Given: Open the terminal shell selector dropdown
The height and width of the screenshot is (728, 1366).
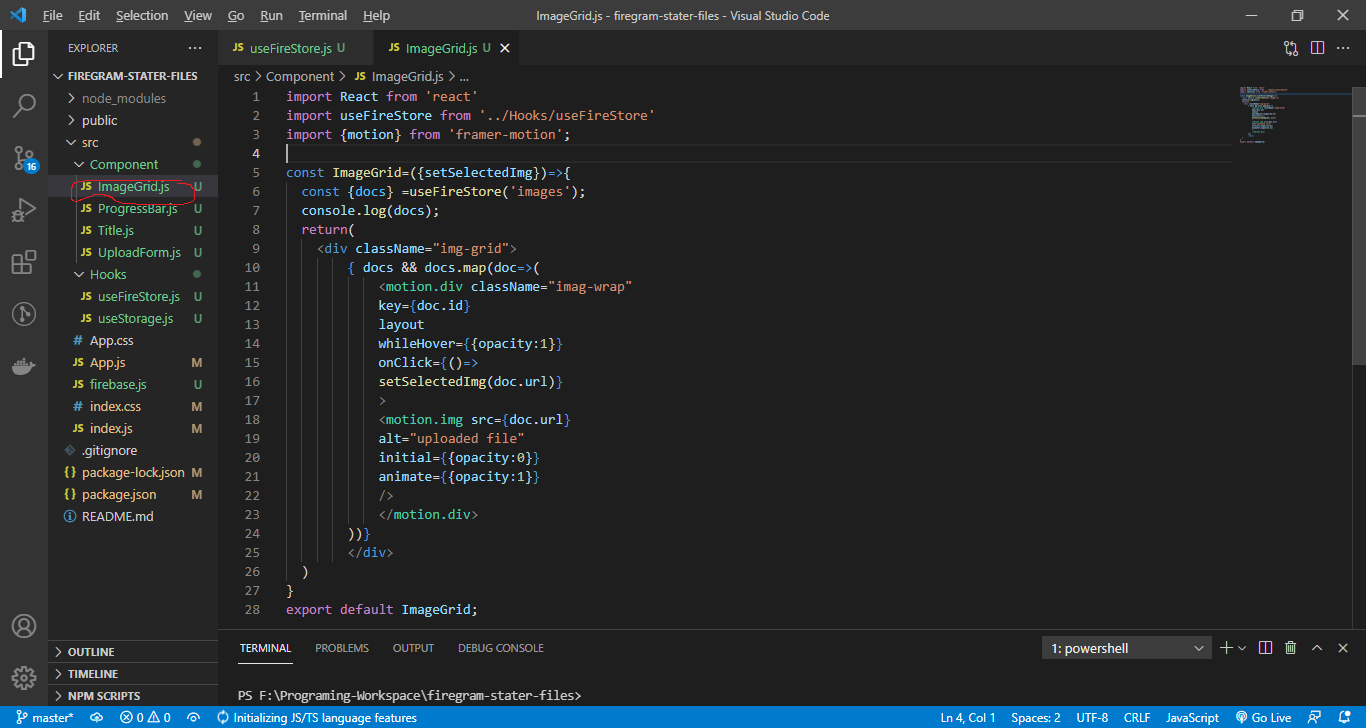Looking at the screenshot, I should tap(1127, 648).
